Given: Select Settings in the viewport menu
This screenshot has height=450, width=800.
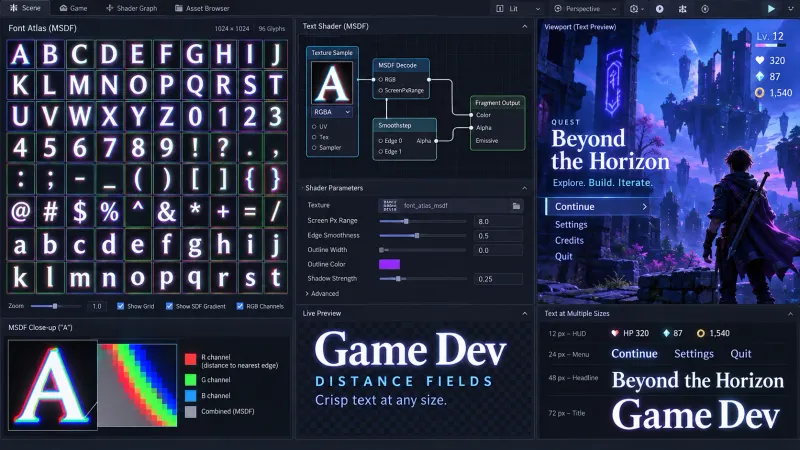Looking at the screenshot, I should click(x=571, y=224).
